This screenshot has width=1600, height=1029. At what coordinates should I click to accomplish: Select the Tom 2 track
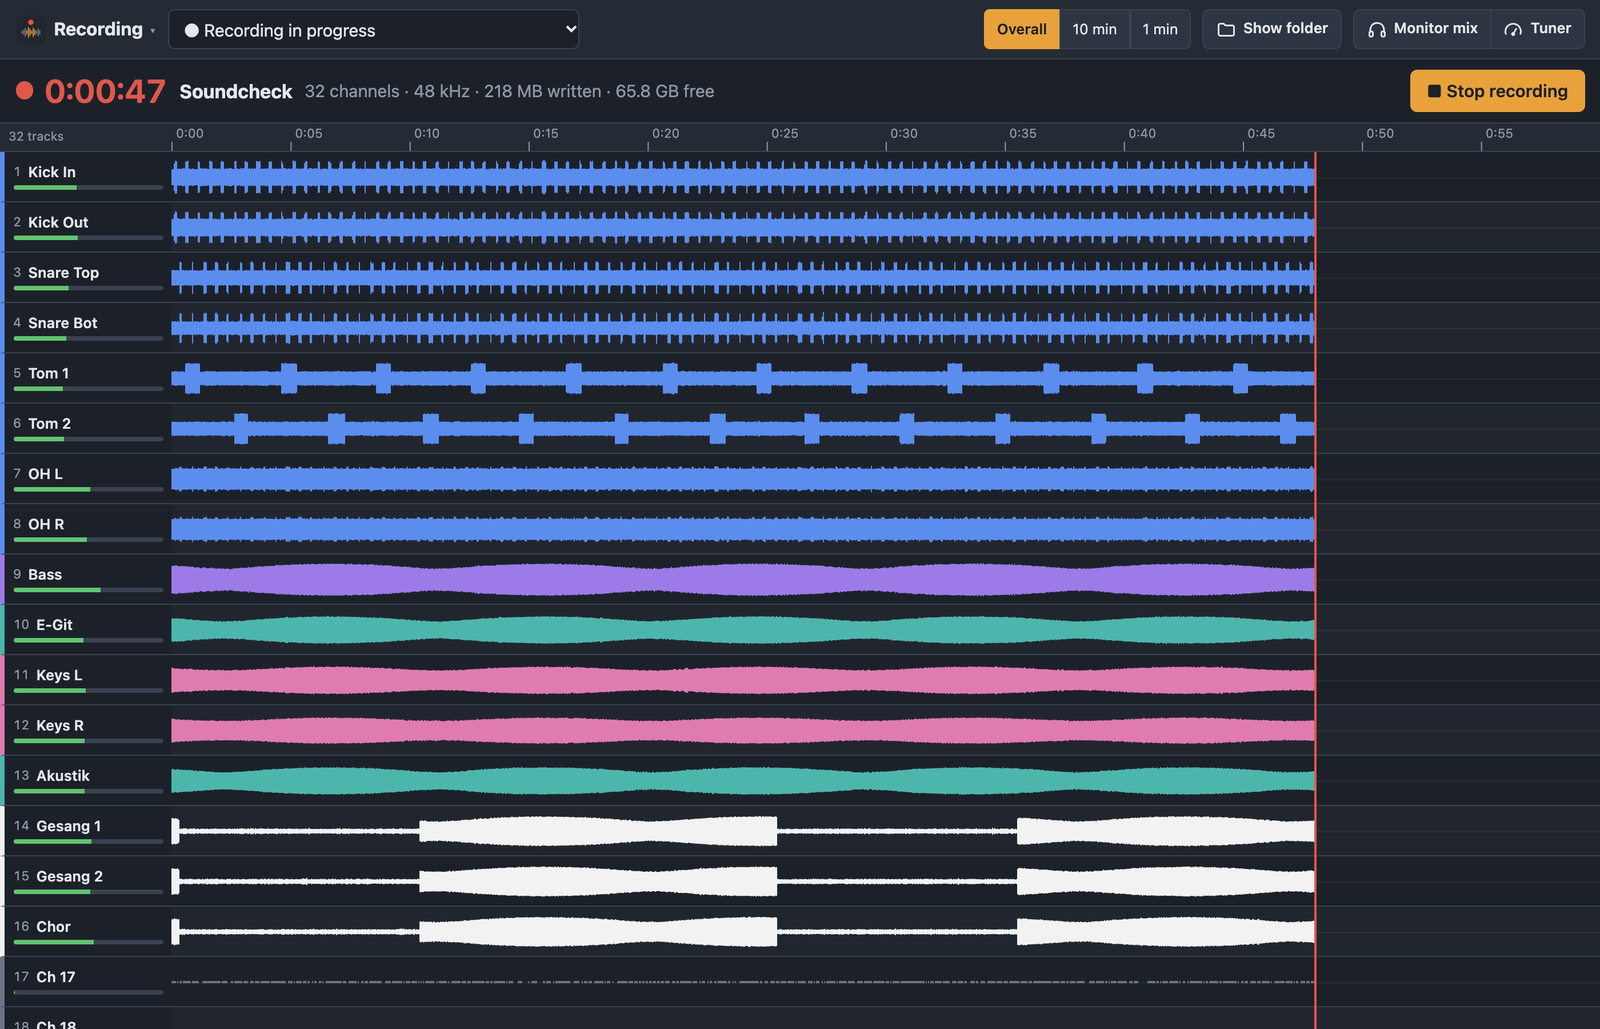(x=85, y=428)
